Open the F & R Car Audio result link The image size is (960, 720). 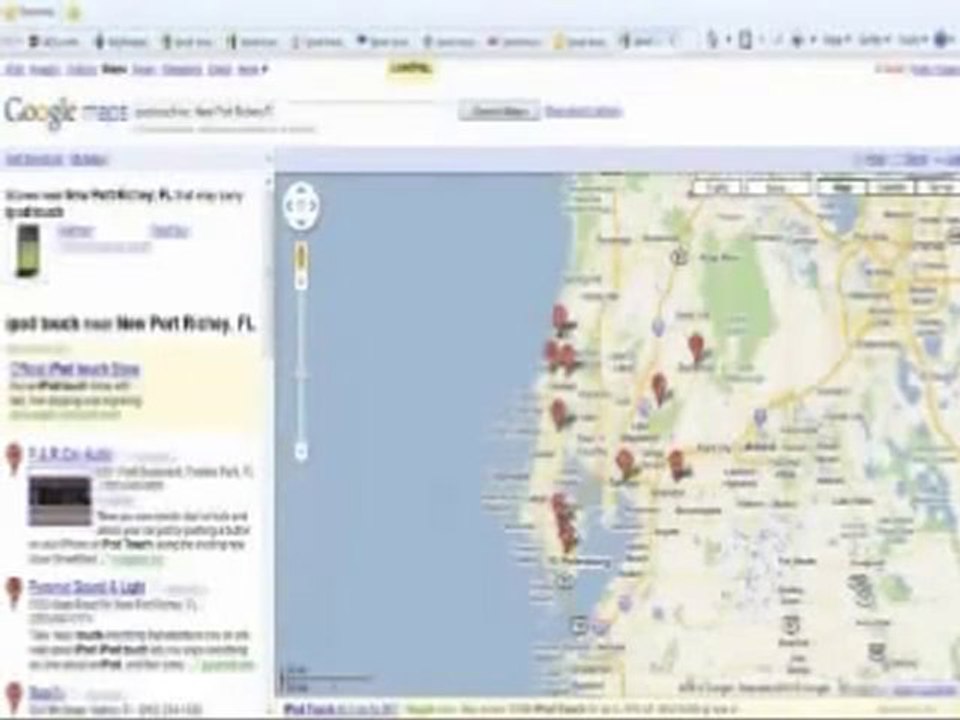tap(70, 454)
